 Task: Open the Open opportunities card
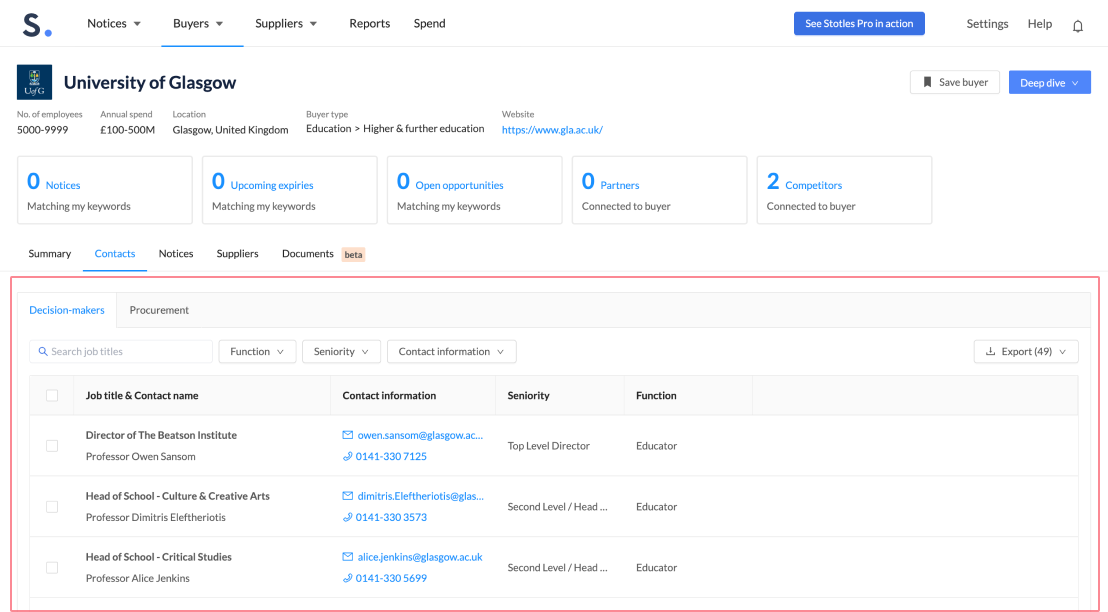(475, 190)
